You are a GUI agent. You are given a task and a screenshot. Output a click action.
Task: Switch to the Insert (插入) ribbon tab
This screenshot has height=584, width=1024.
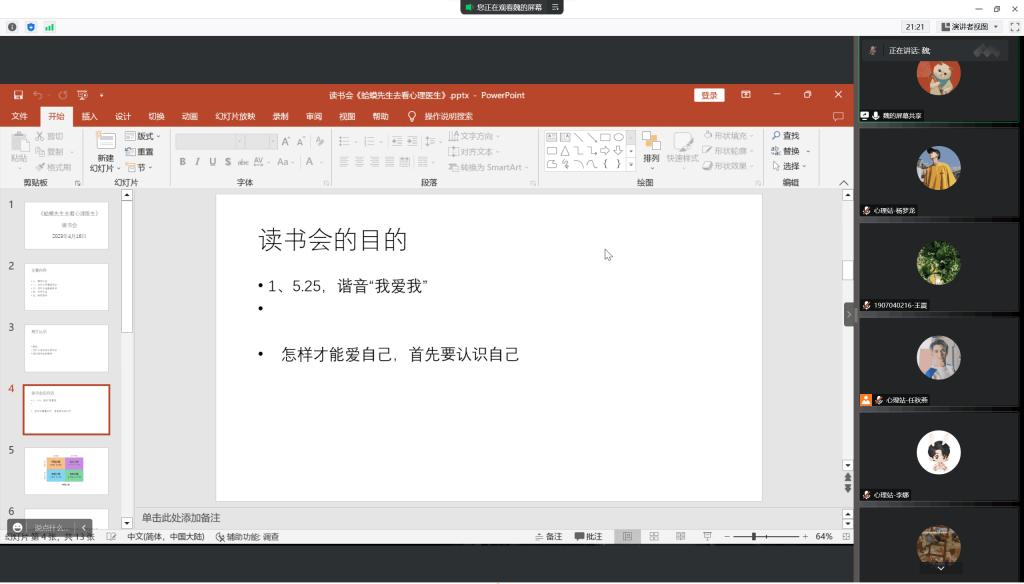click(x=89, y=116)
